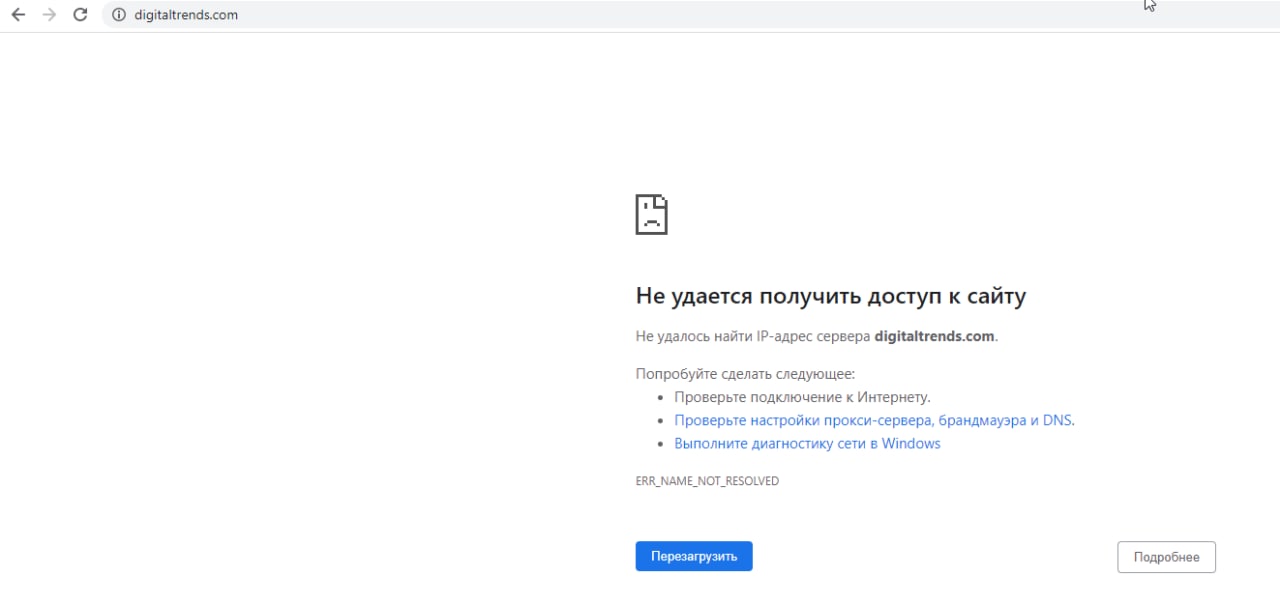1280x605 pixels.
Task: Click the Попробуйте сделать следующее text
Action: pyautogui.click(x=745, y=374)
